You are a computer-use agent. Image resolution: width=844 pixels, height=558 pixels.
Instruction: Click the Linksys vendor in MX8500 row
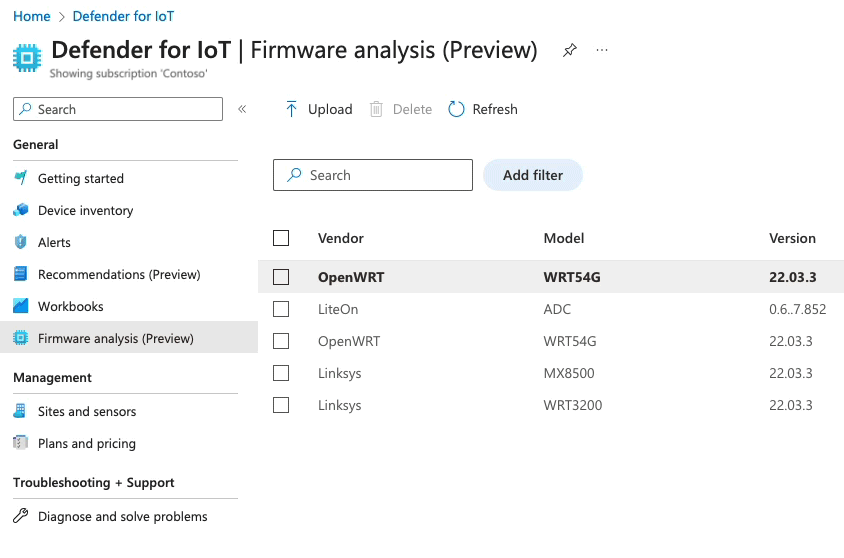coord(340,373)
